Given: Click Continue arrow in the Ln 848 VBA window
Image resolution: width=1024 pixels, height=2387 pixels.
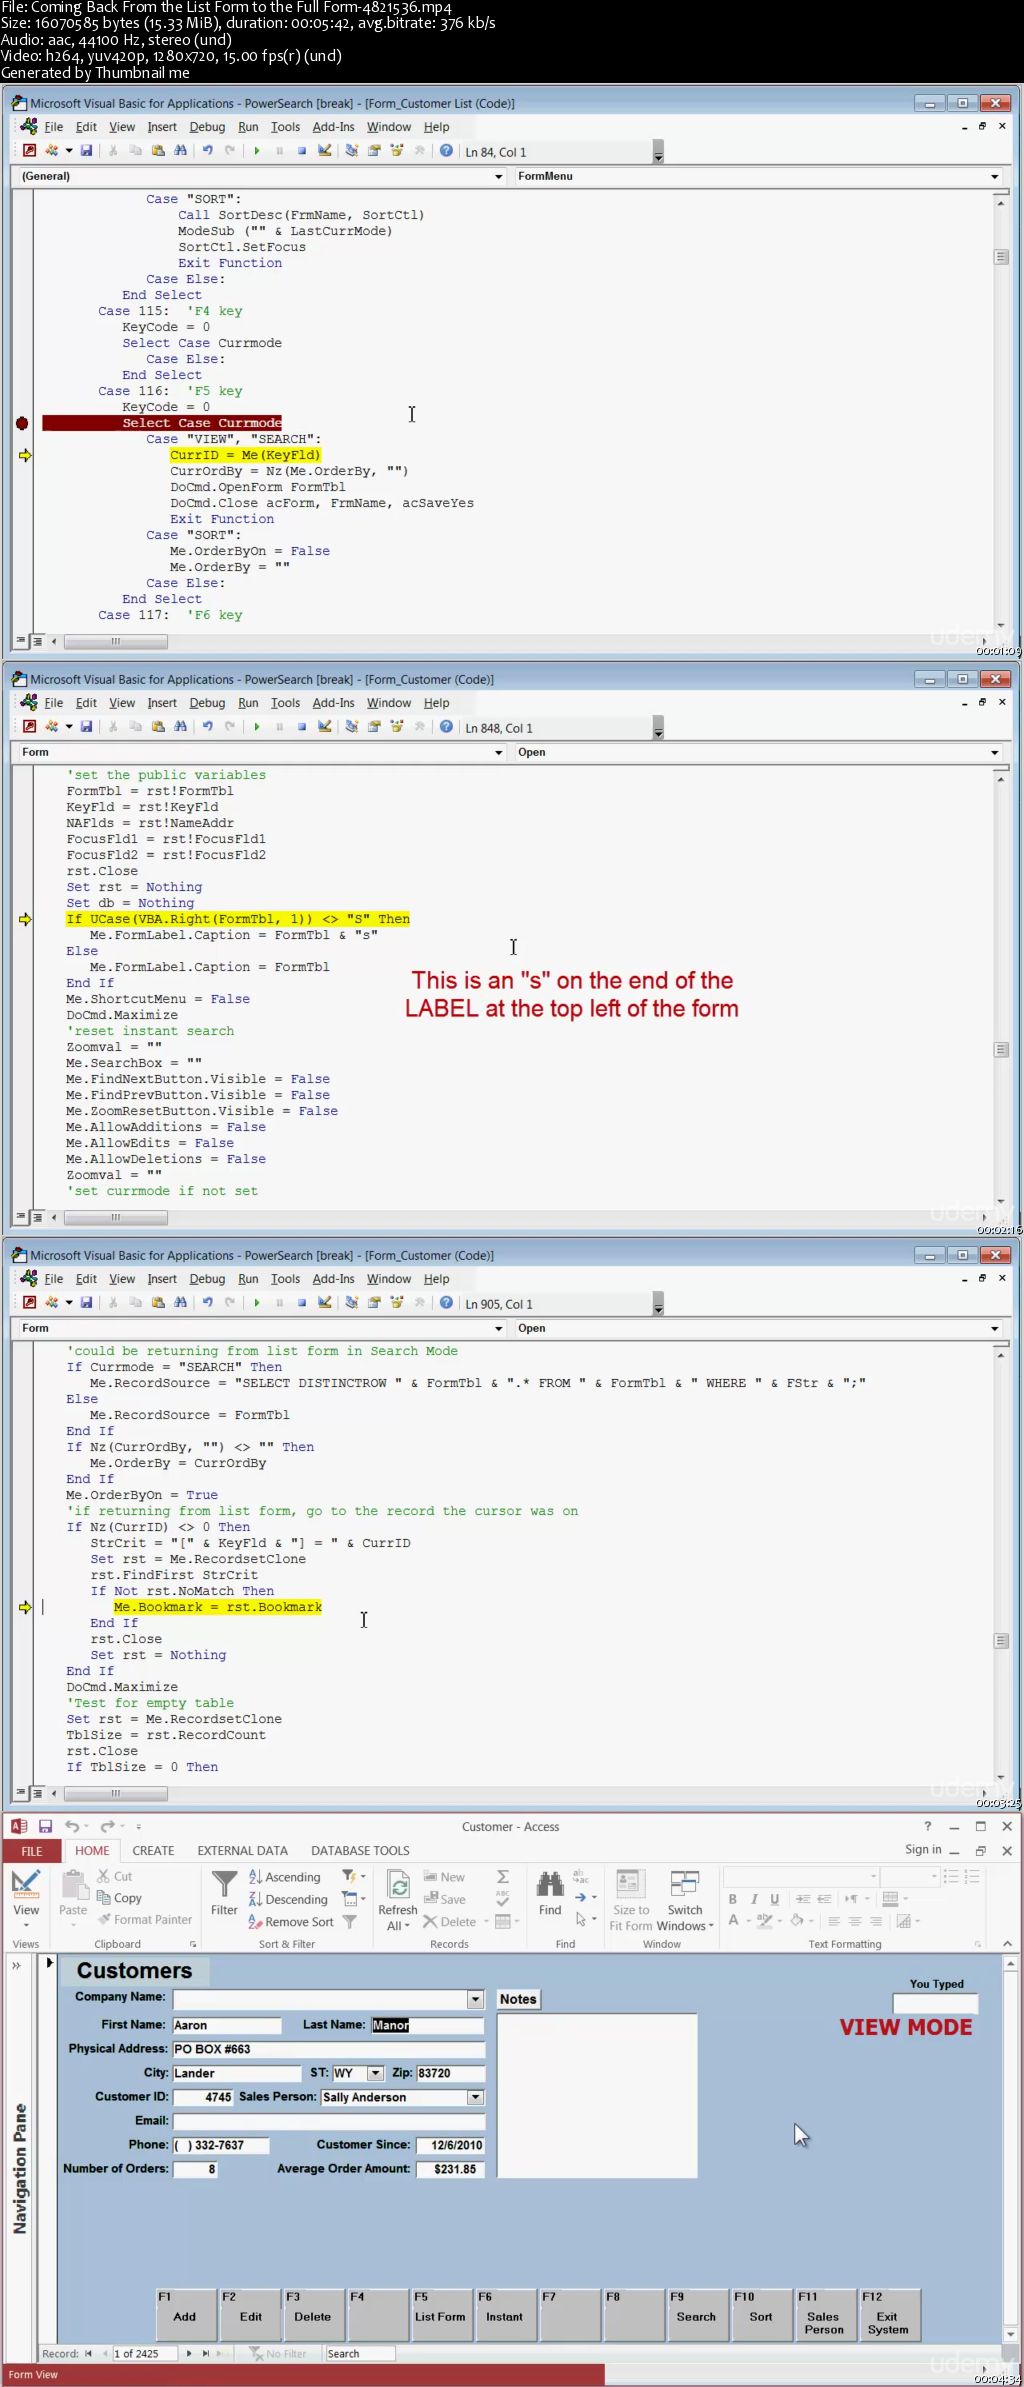Looking at the screenshot, I should 257,727.
